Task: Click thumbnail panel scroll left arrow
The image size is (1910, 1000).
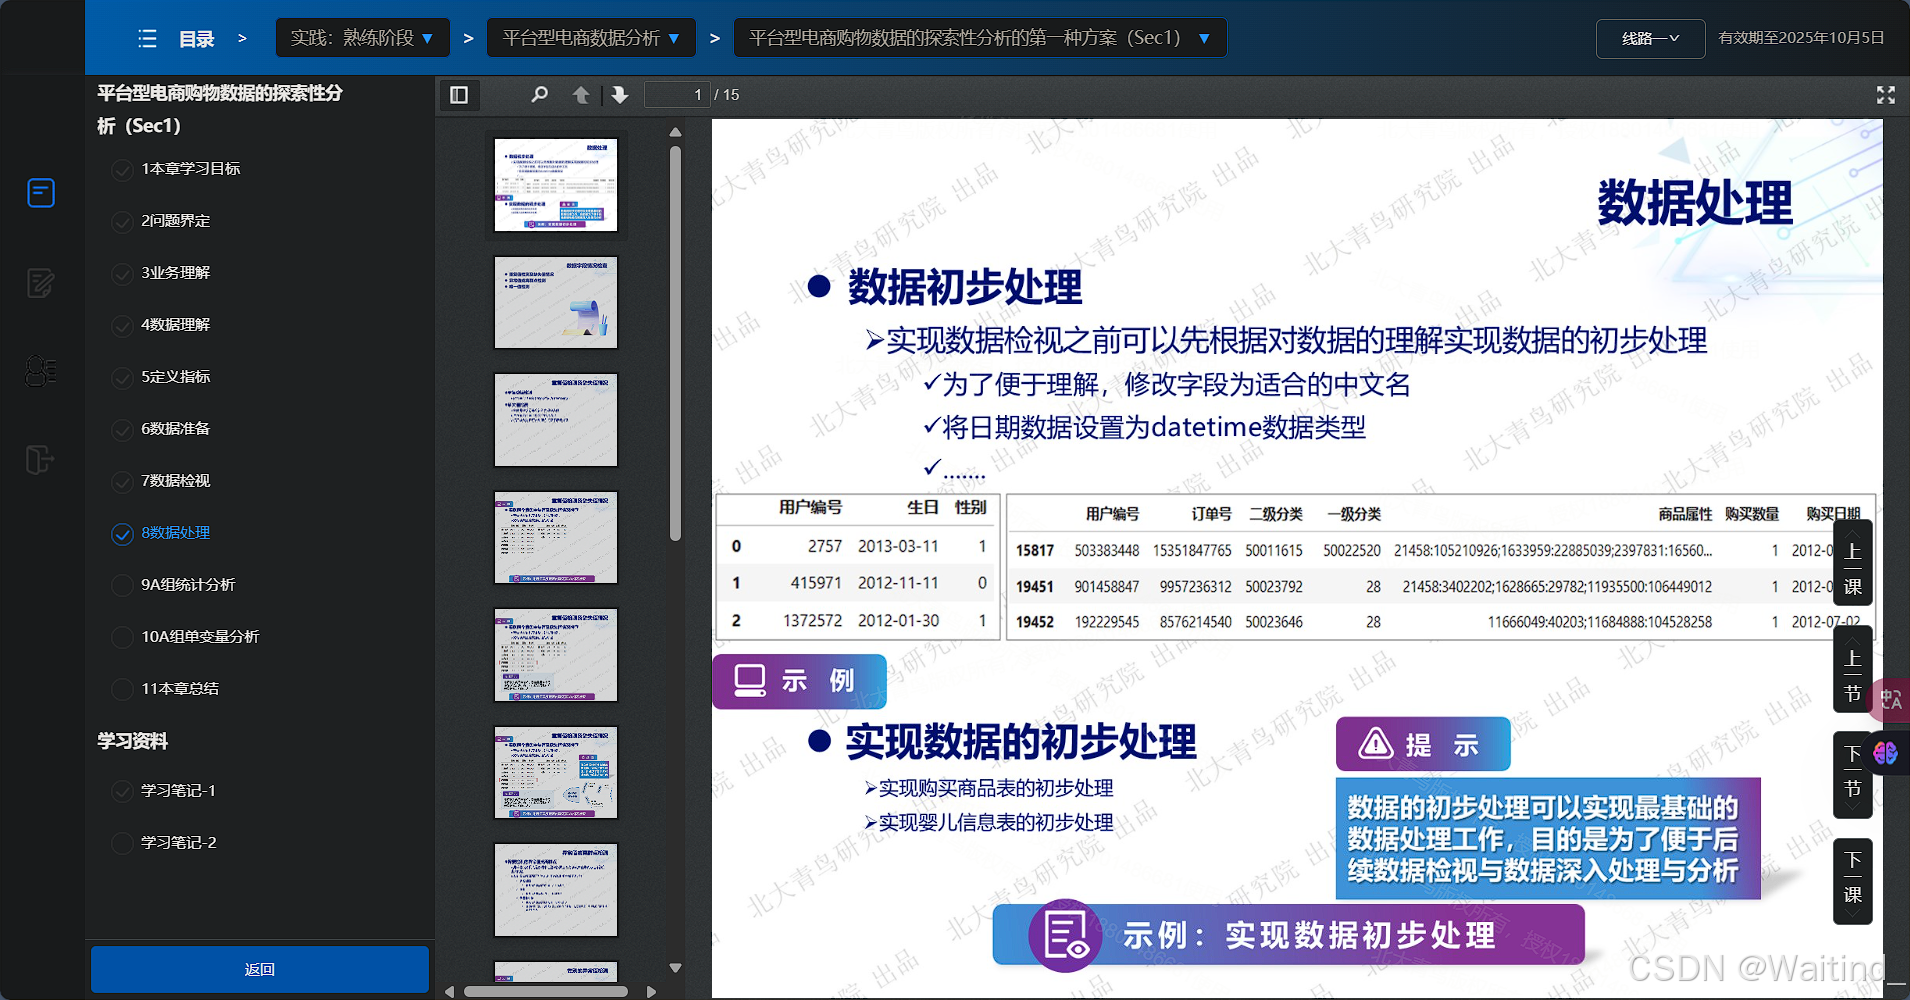Action: [449, 992]
